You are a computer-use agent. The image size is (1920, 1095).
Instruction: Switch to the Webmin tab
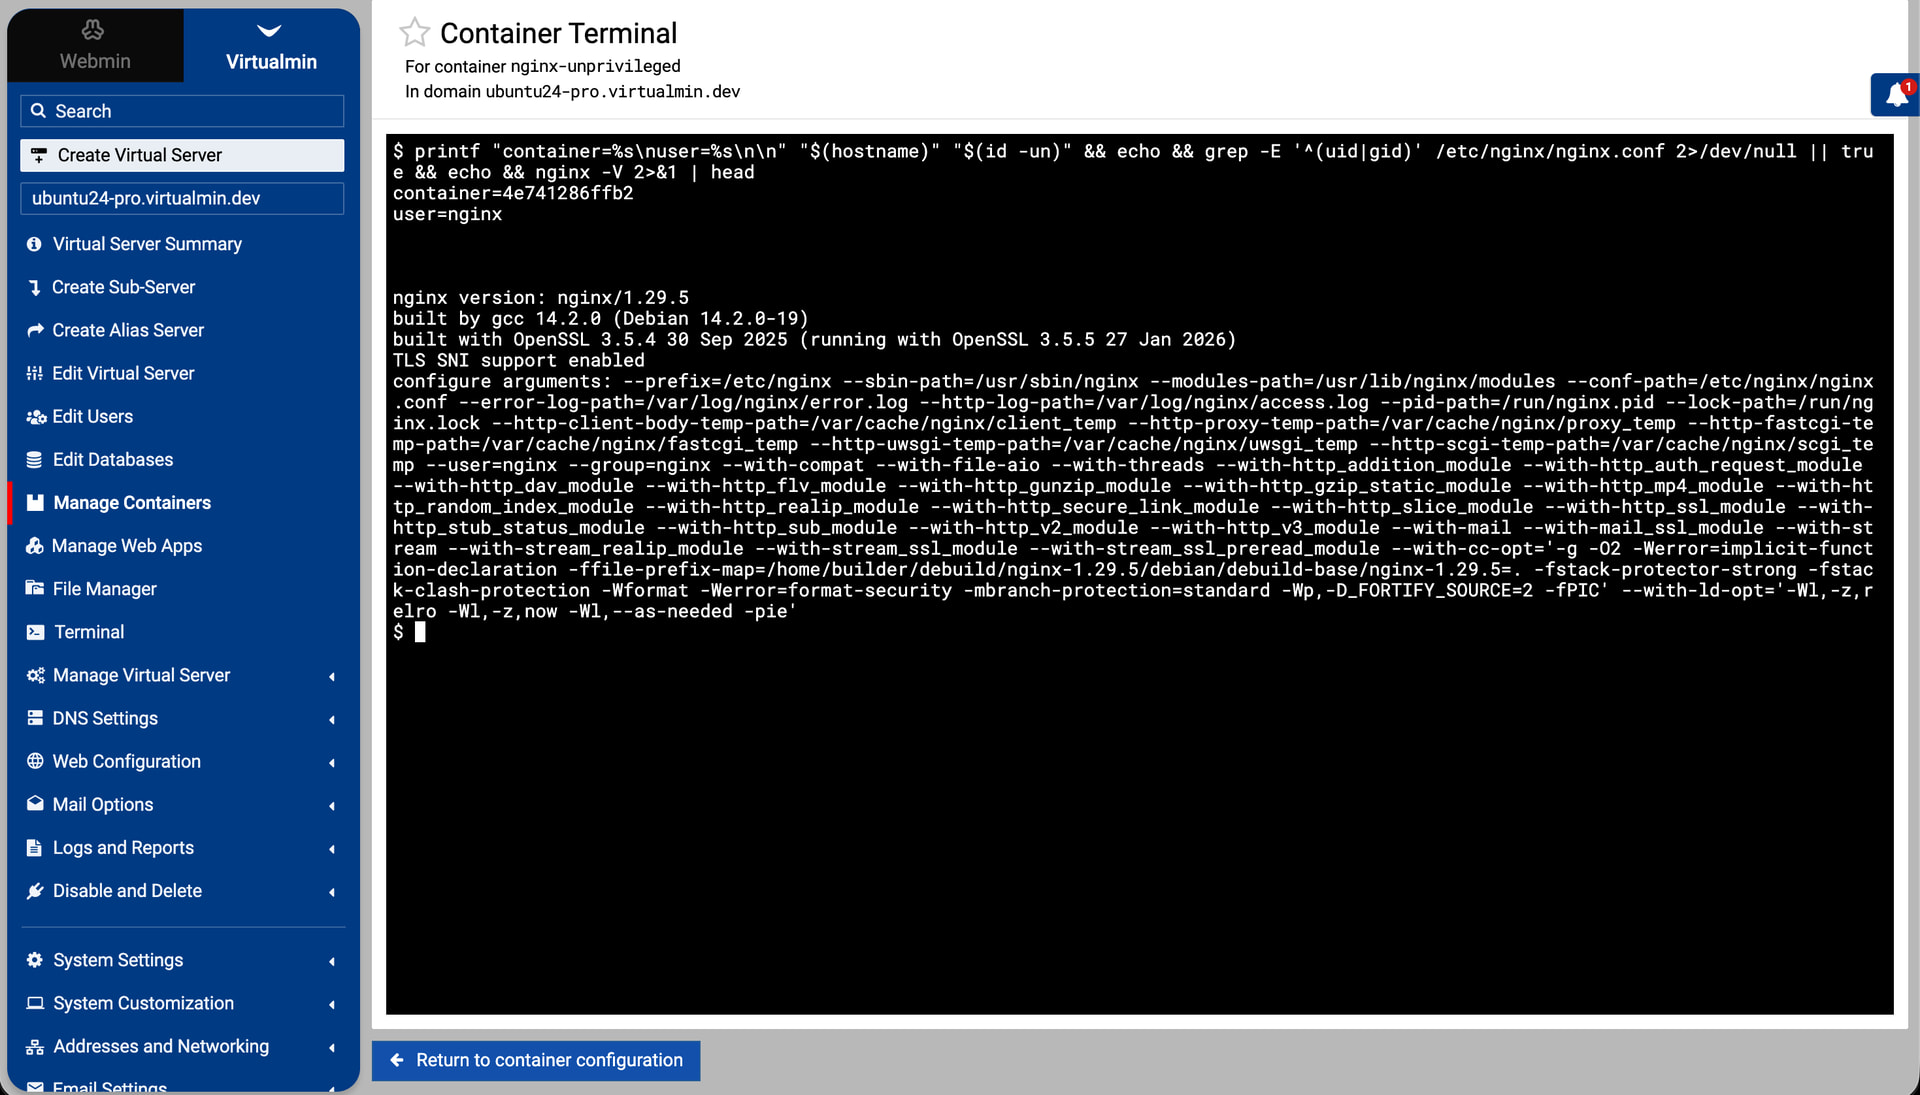click(x=95, y=46)
